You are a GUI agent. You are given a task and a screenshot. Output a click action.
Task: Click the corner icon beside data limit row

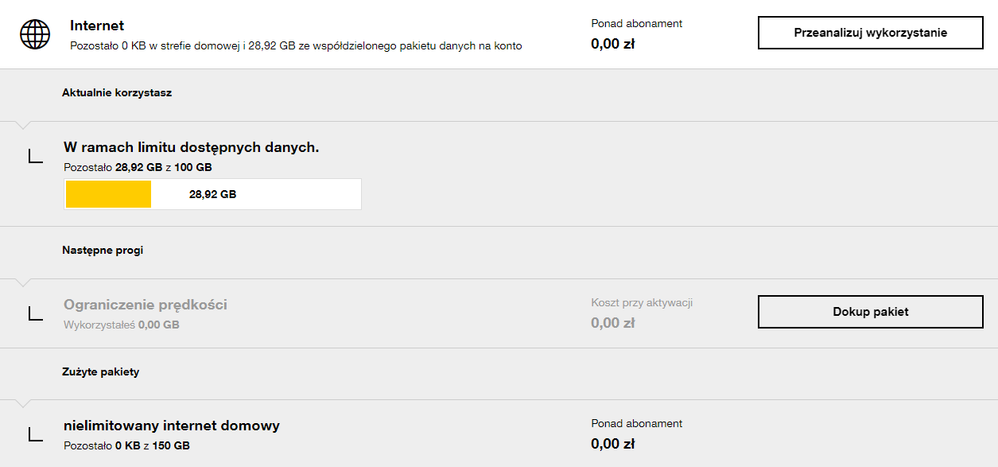coord(35,156)
